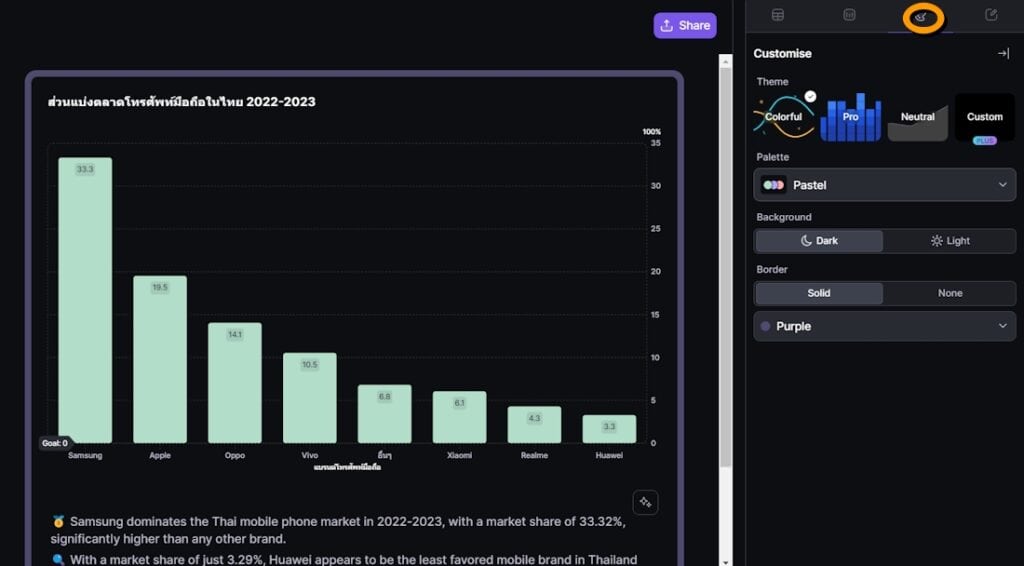Select Solid border option
1024x566 pixels.
(819, 293)
